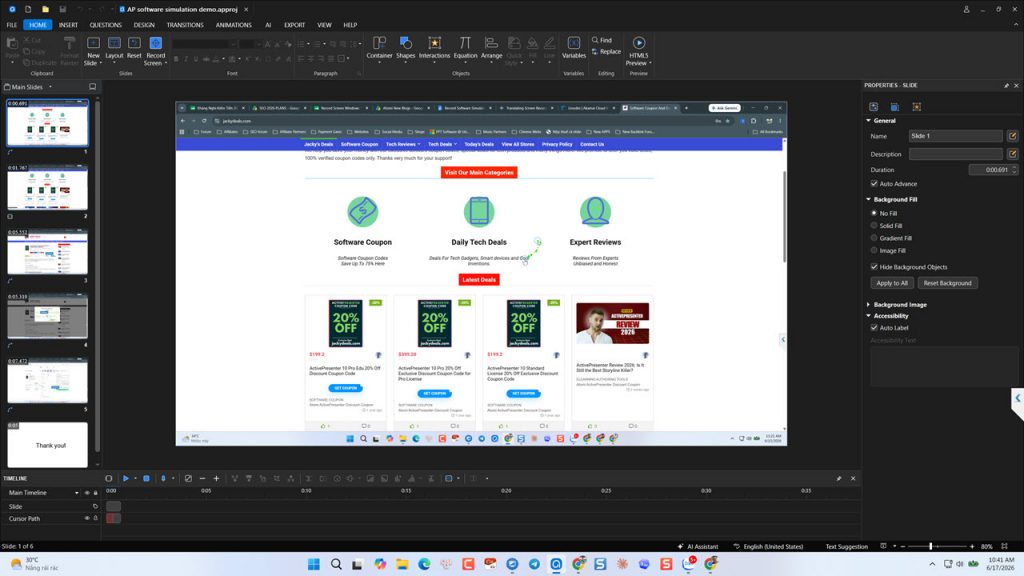Image resolution: width=1024 pixels, height=576 pixels.
Task: Collapse the General section
Action: [868, 121]
